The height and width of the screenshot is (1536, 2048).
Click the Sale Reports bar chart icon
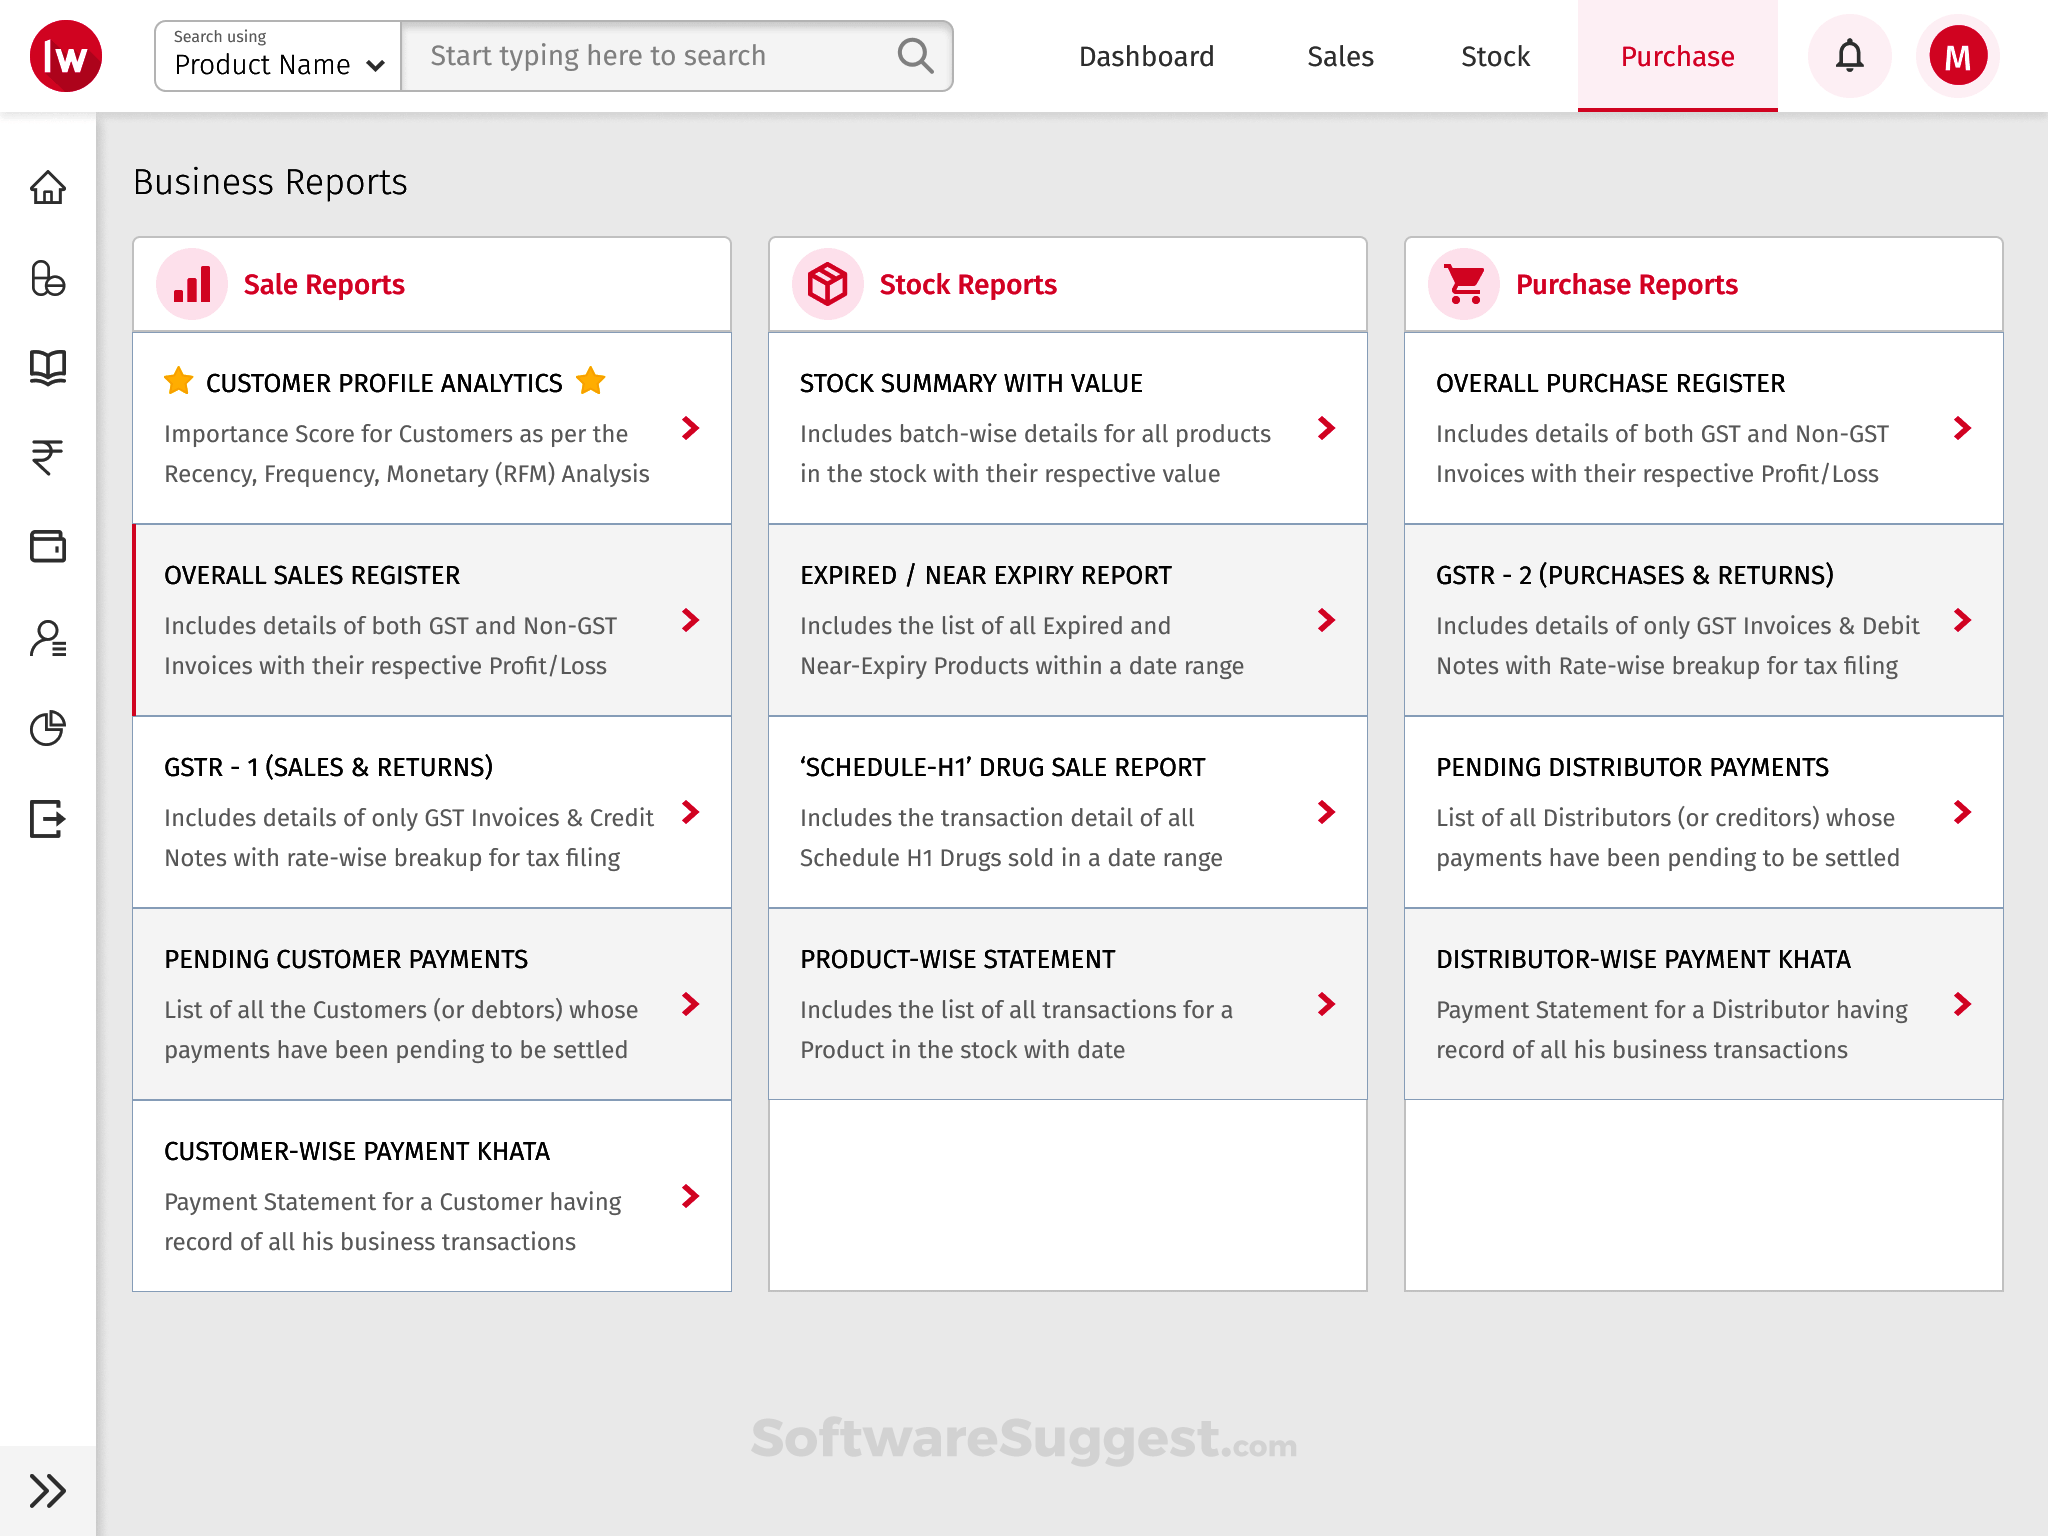191,283
